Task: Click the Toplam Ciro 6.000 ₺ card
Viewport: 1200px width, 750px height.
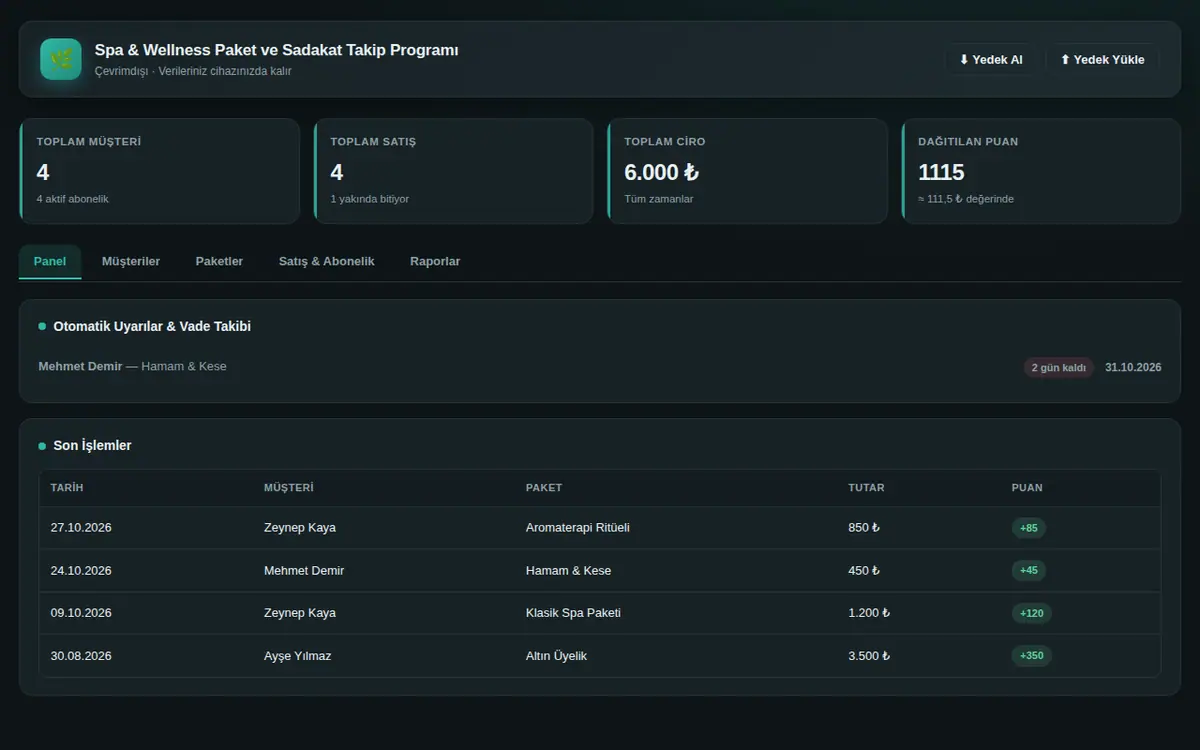Action: pyautogui.click(x=747, y=171)
